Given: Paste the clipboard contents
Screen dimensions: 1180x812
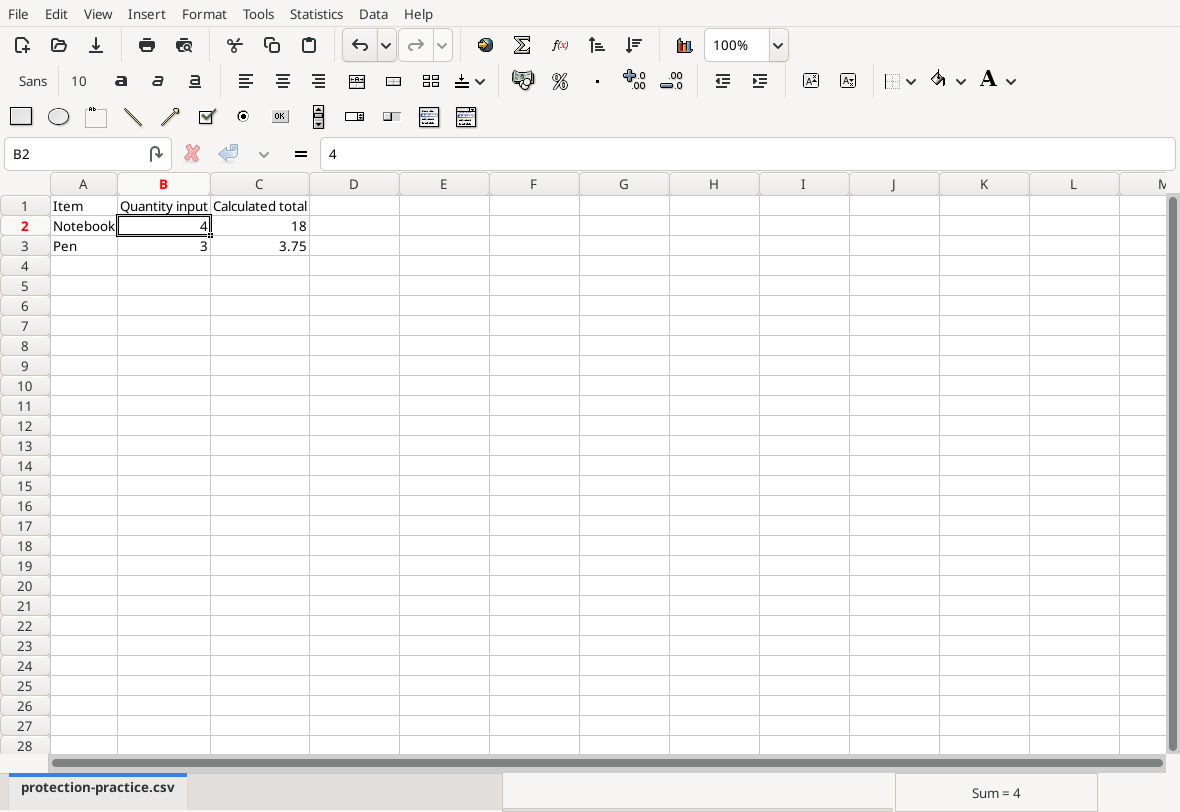Looking at the screenshot, I should click(x=309, y=45).
